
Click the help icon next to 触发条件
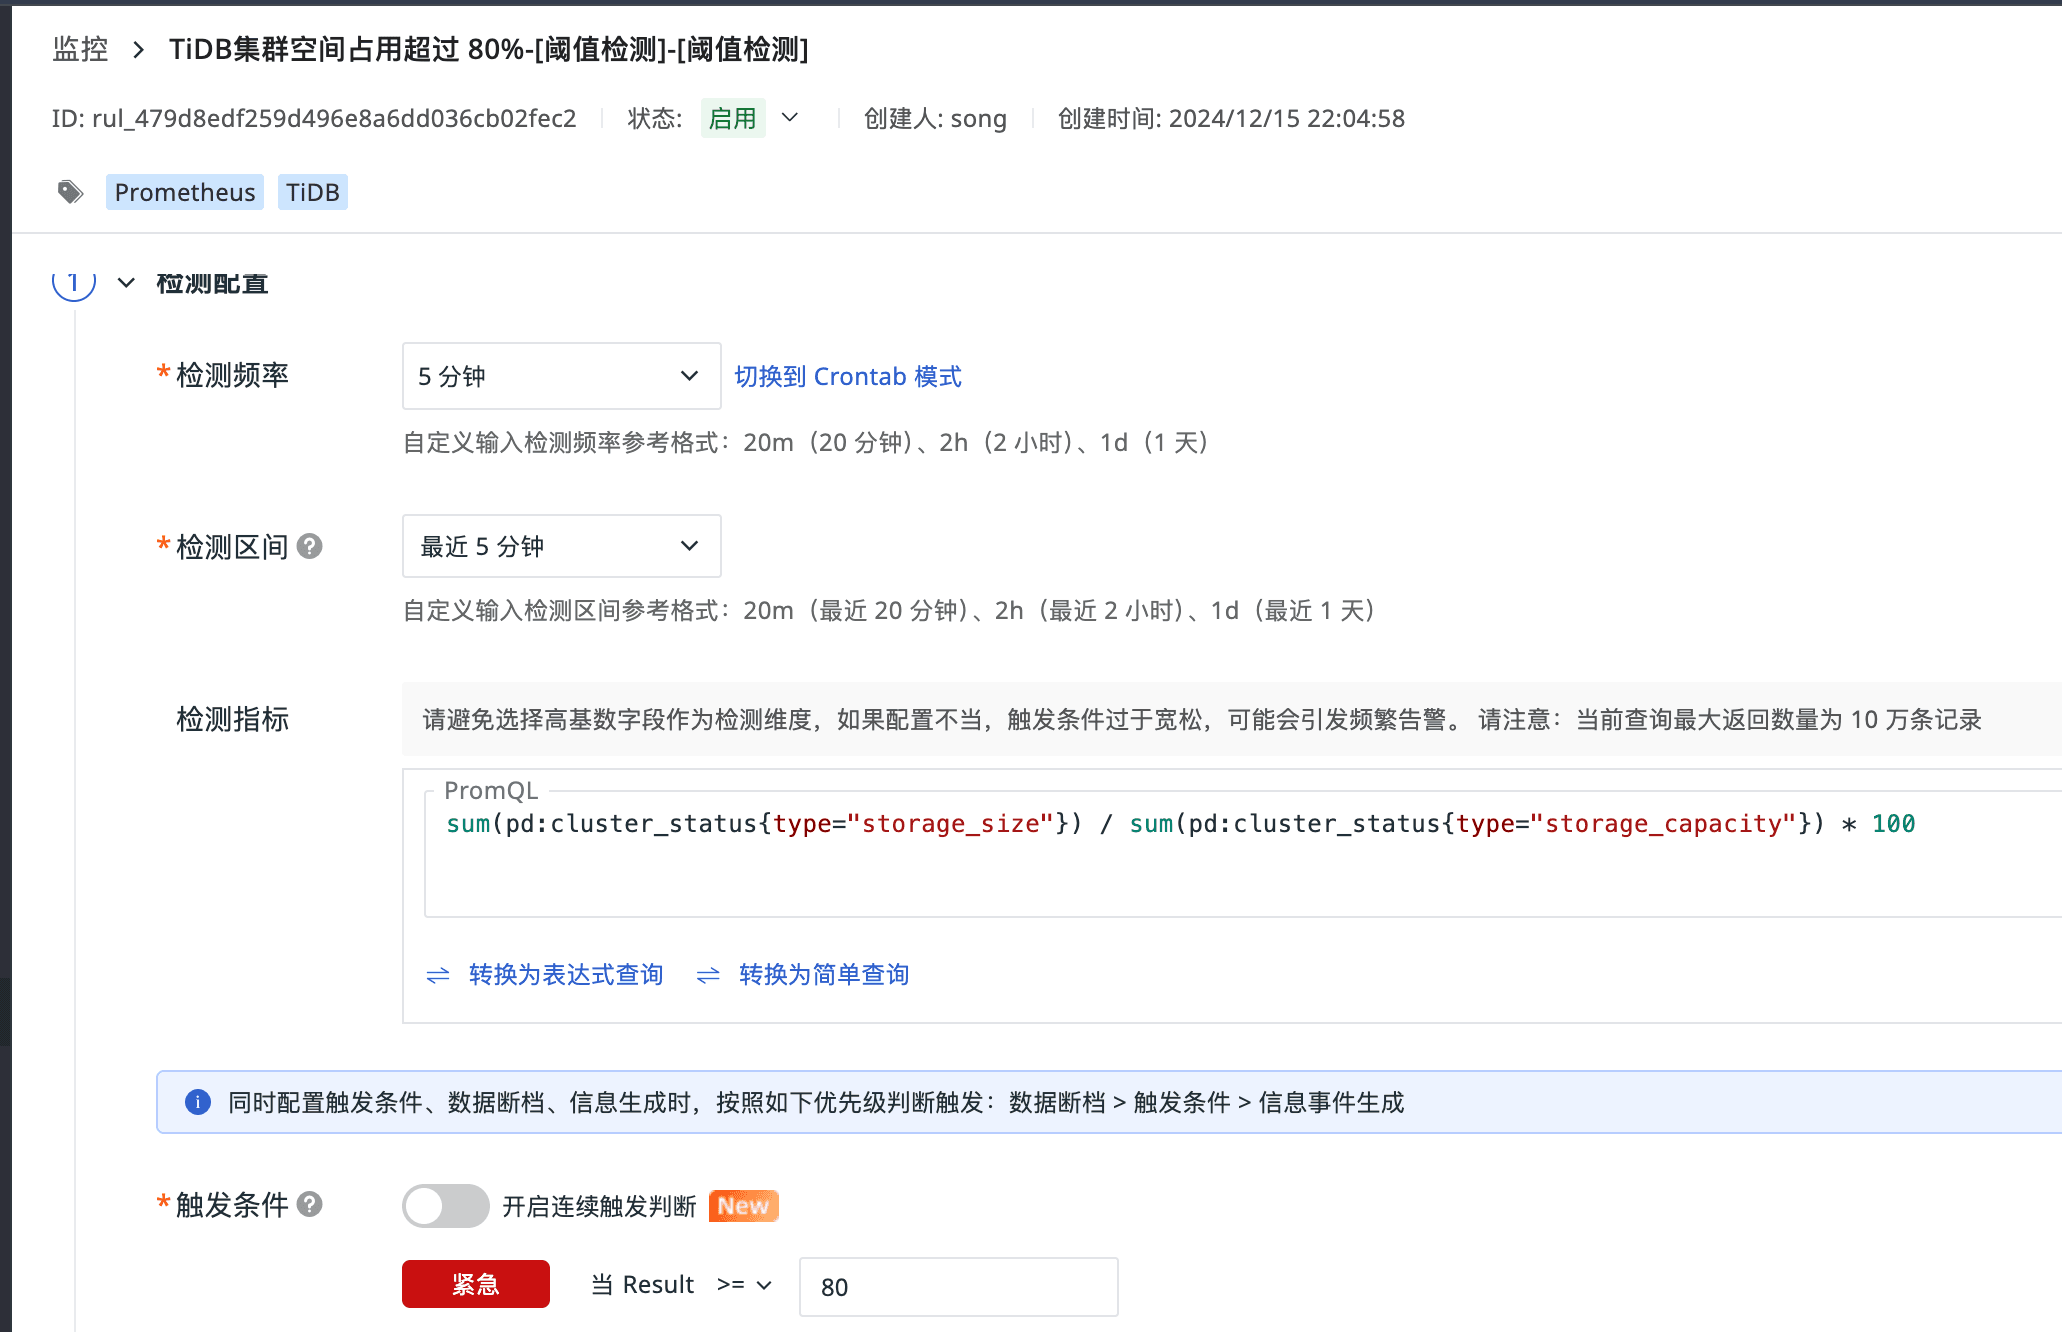(x=310, y=1204)
